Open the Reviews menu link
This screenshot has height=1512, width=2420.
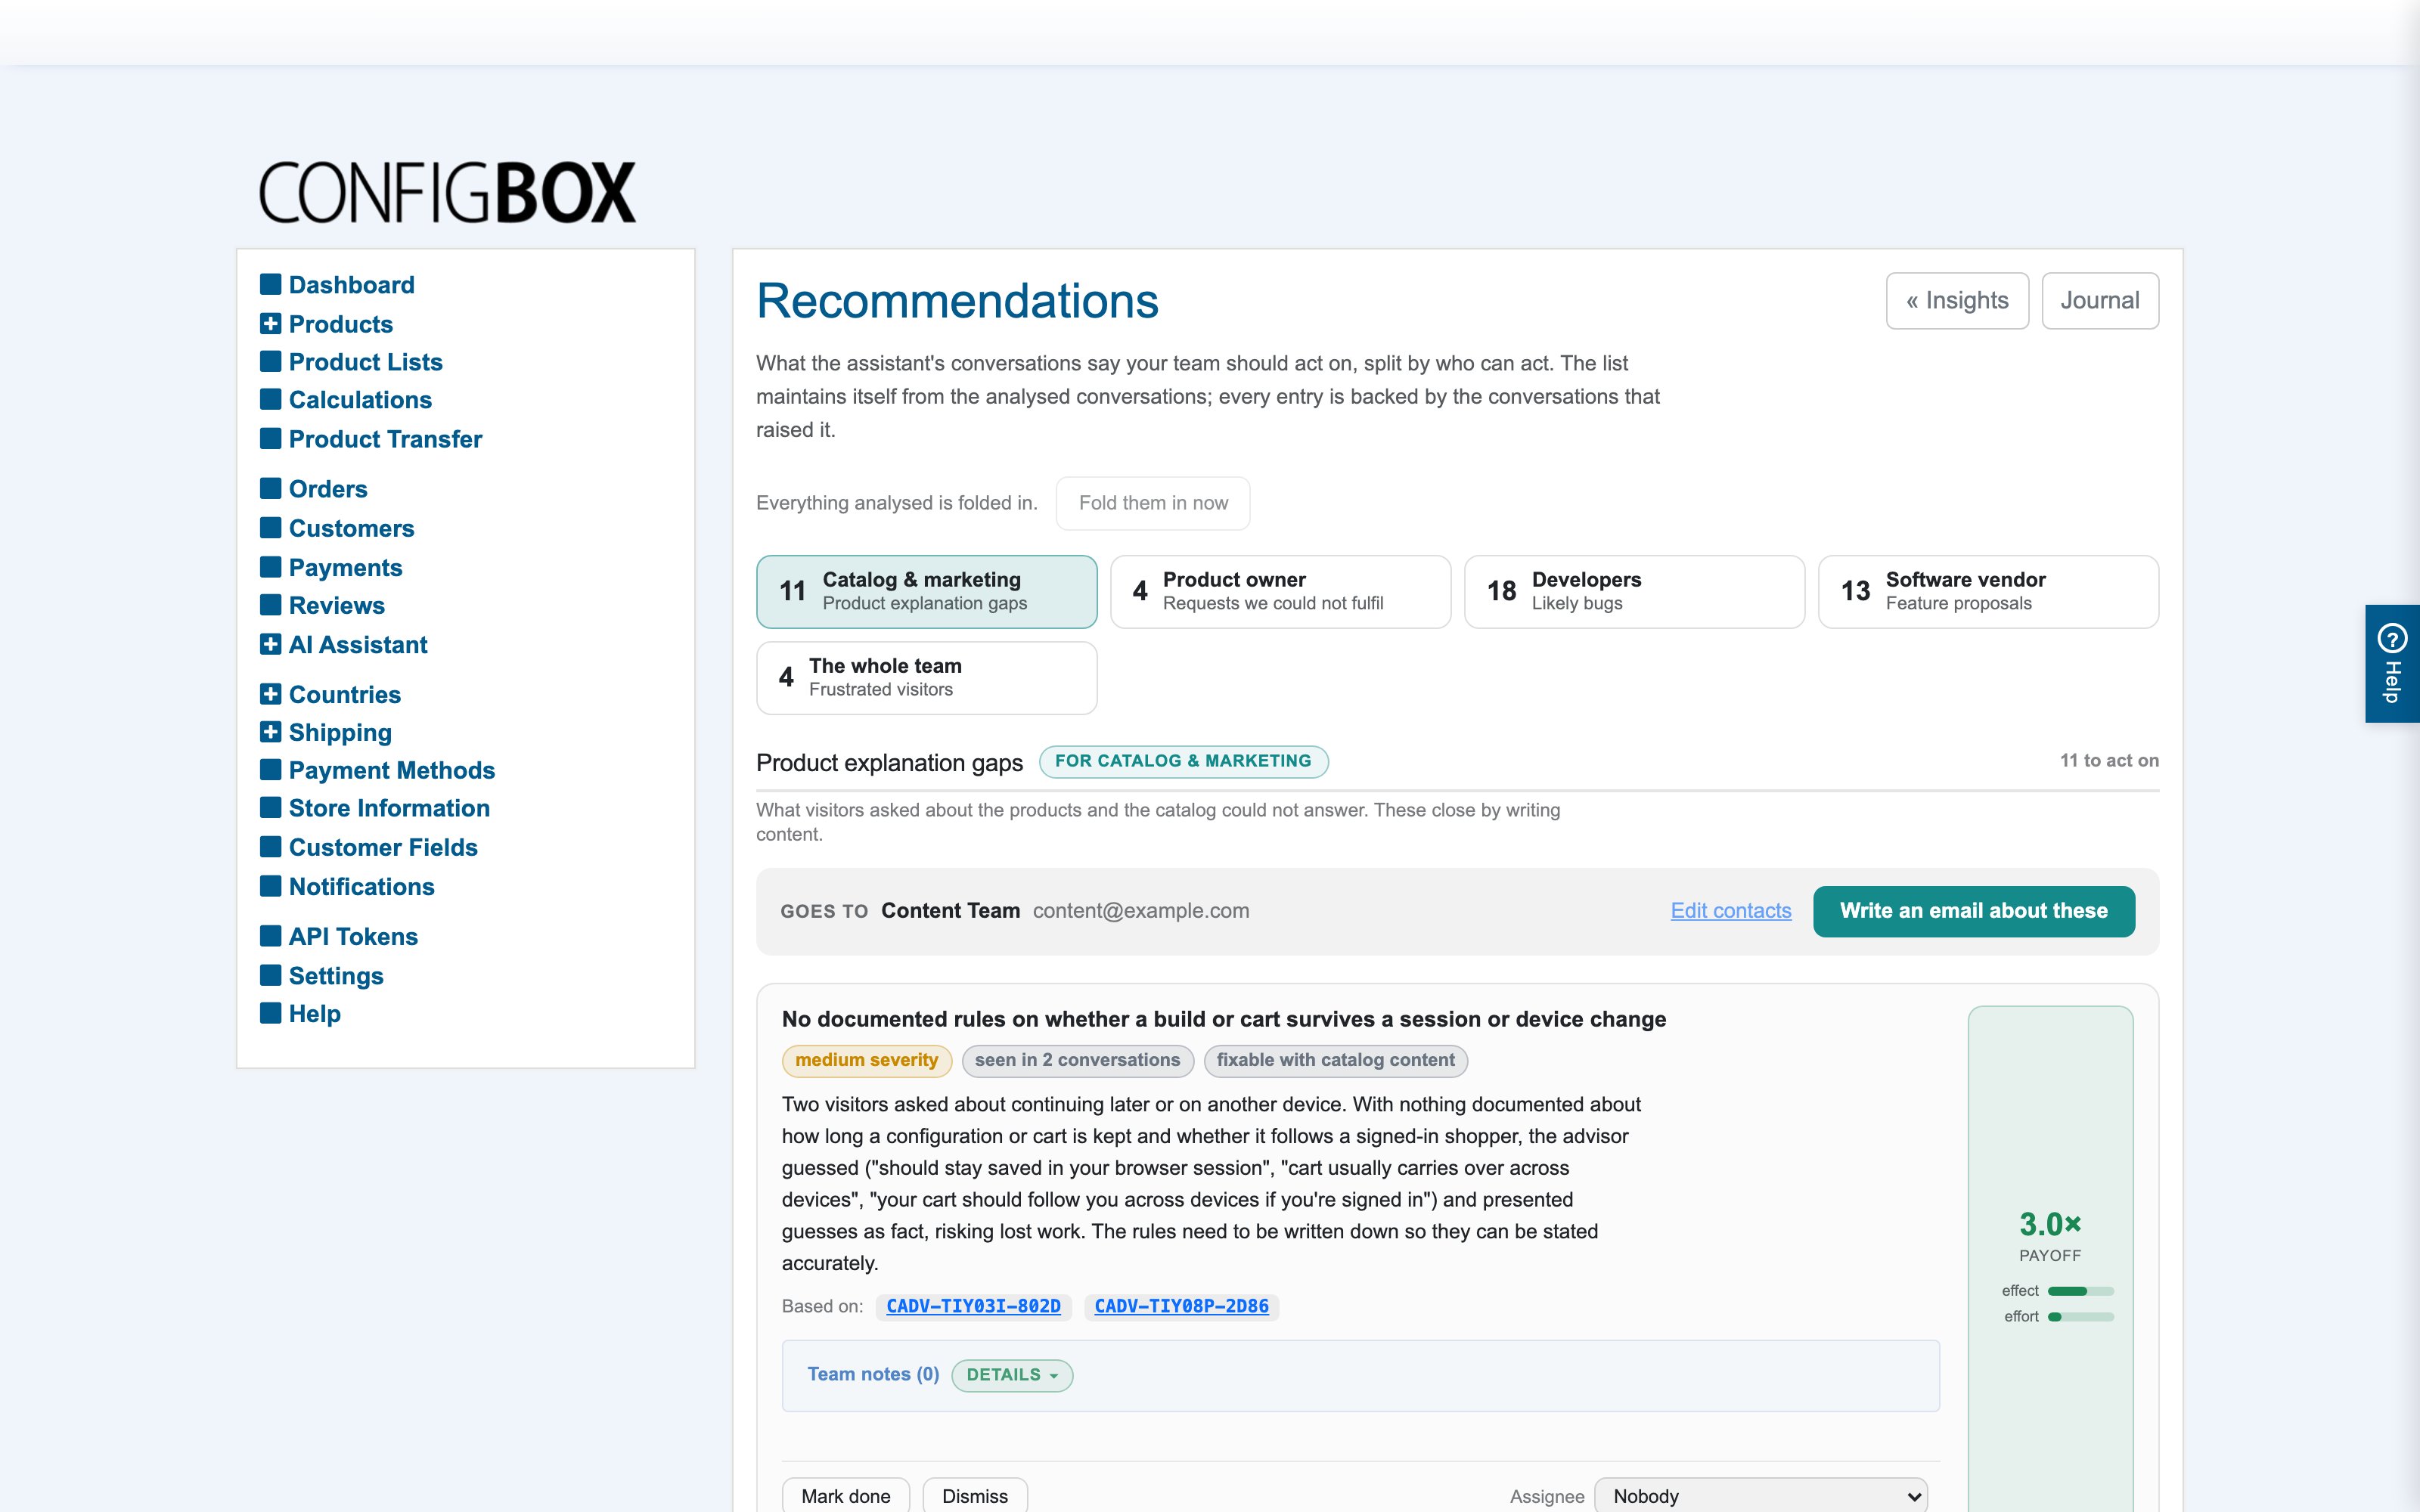click(336, 605)
